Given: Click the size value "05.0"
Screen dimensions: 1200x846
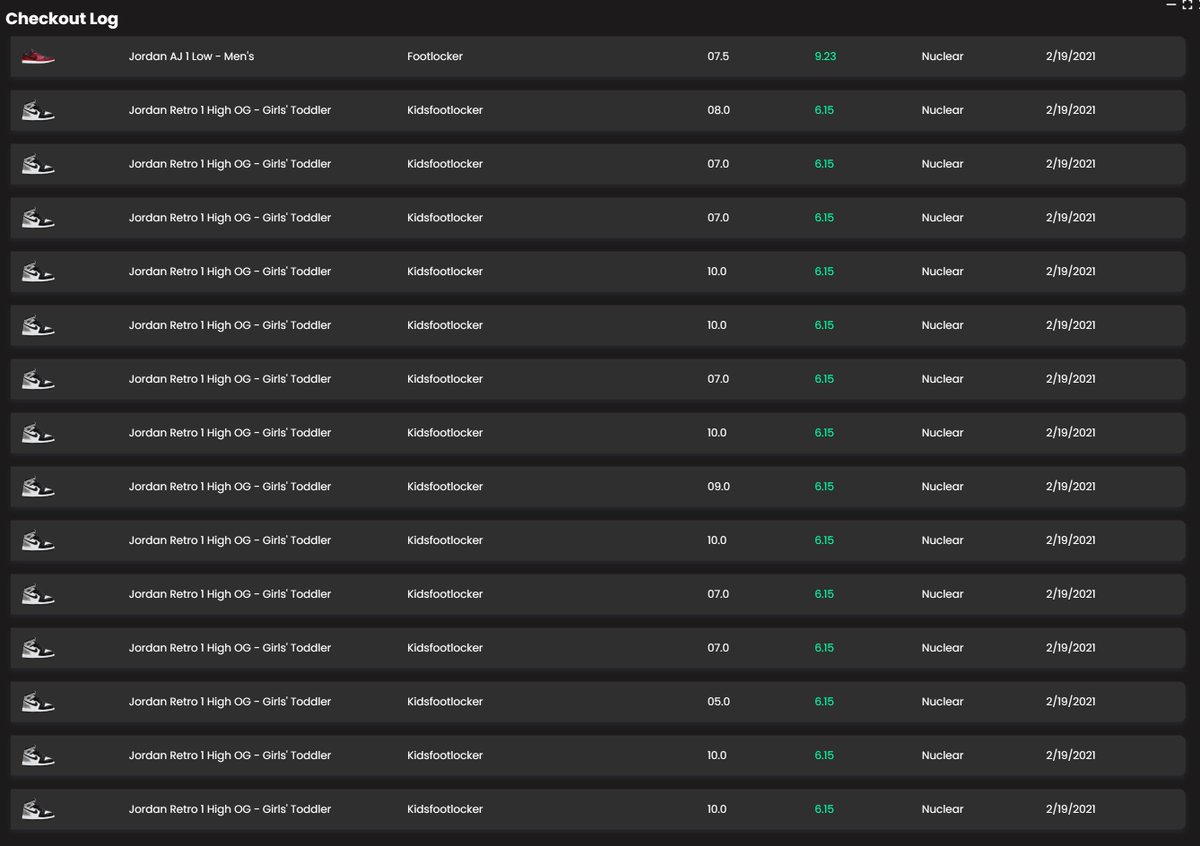Looking at the screenshot, I should (719, 701).
